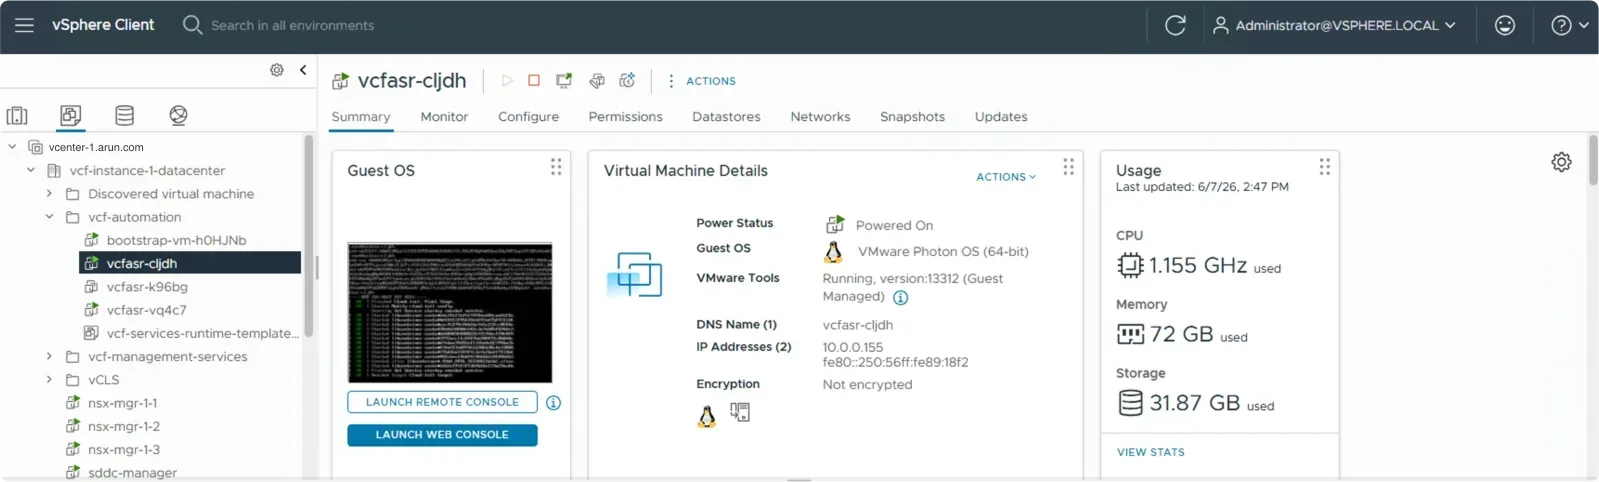The width and height of the screenshot is (1599, 482).
Task: Open the summary page customize gear
Action: pos(1561,162)
